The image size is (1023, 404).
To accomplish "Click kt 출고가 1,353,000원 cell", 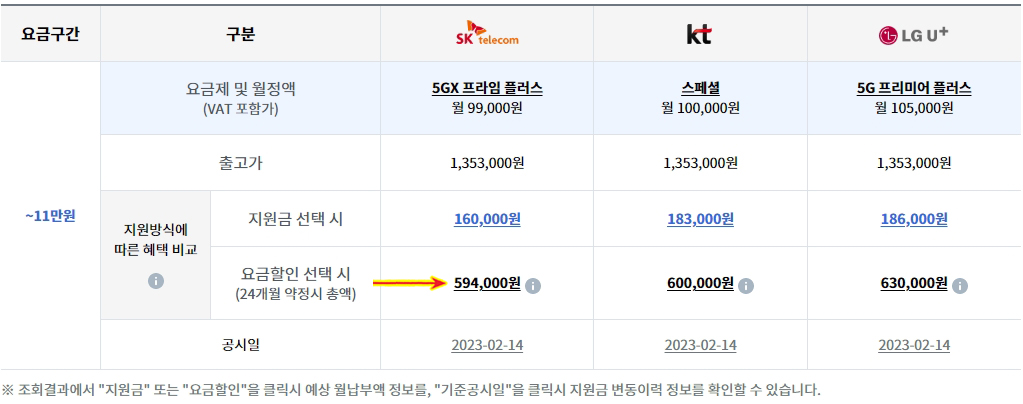I will [x=700, y=163].
